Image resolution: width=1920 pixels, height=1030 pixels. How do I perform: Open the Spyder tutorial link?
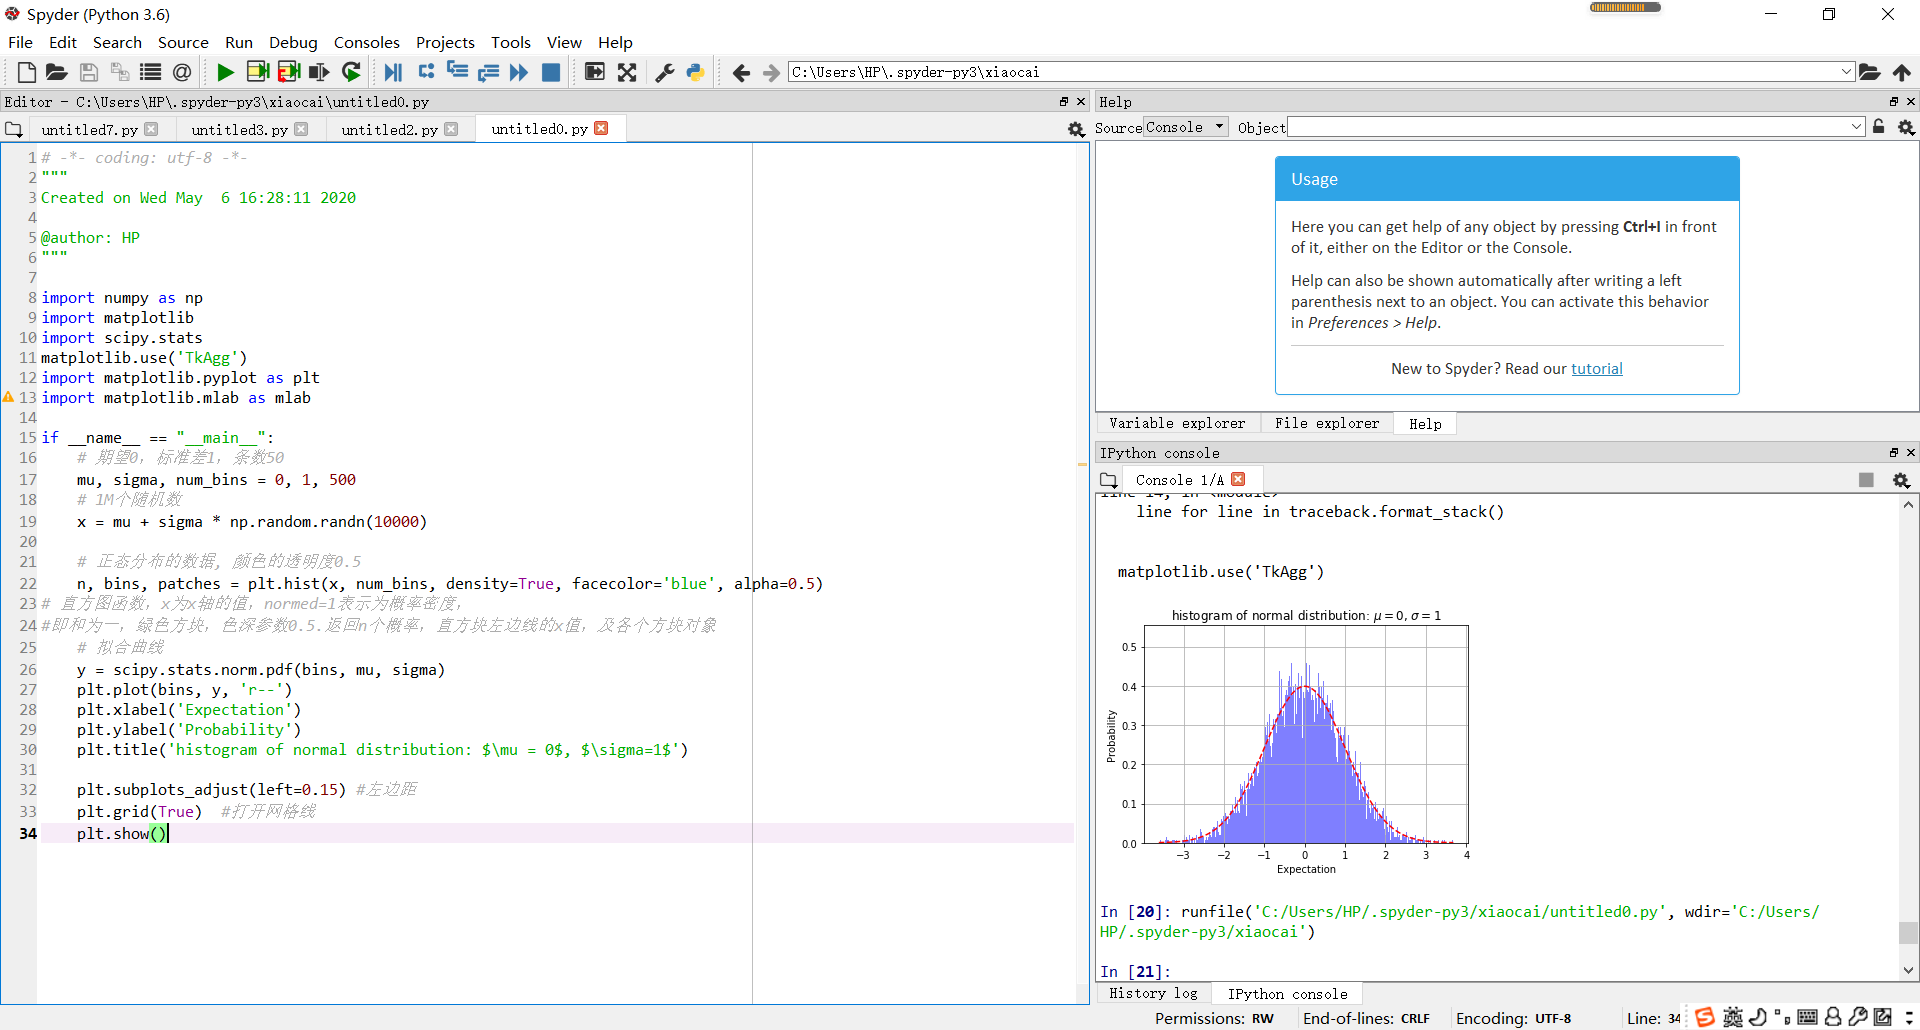click(x=1596, y=369)
